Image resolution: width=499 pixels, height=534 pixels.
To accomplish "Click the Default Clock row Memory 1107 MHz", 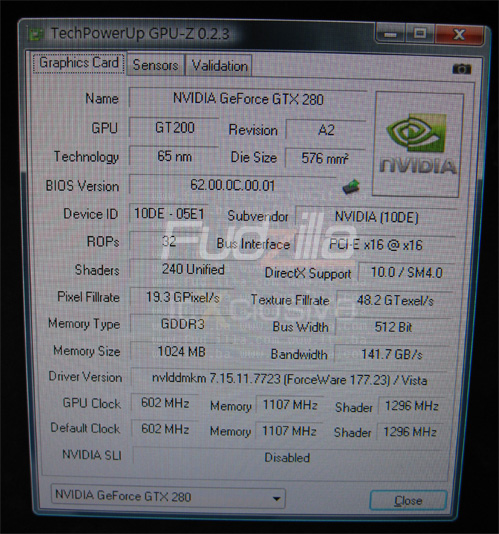I will click(289, 431).
